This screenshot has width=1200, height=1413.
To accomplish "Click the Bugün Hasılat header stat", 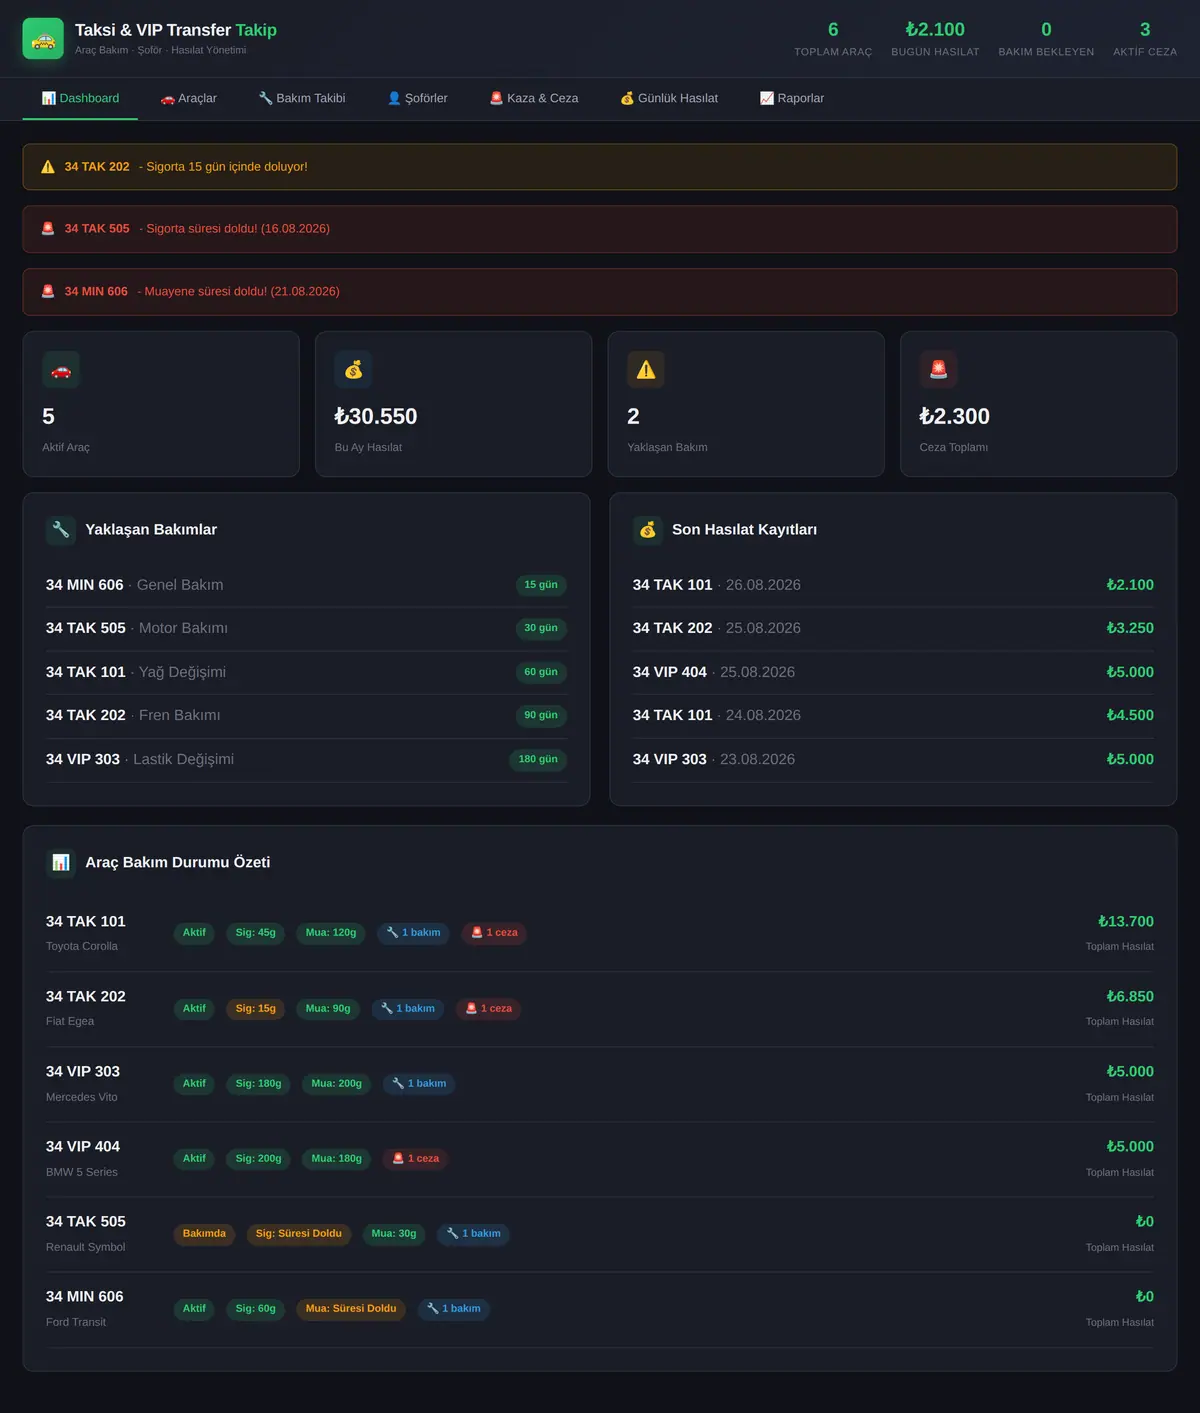I will [x=935, y=39].
